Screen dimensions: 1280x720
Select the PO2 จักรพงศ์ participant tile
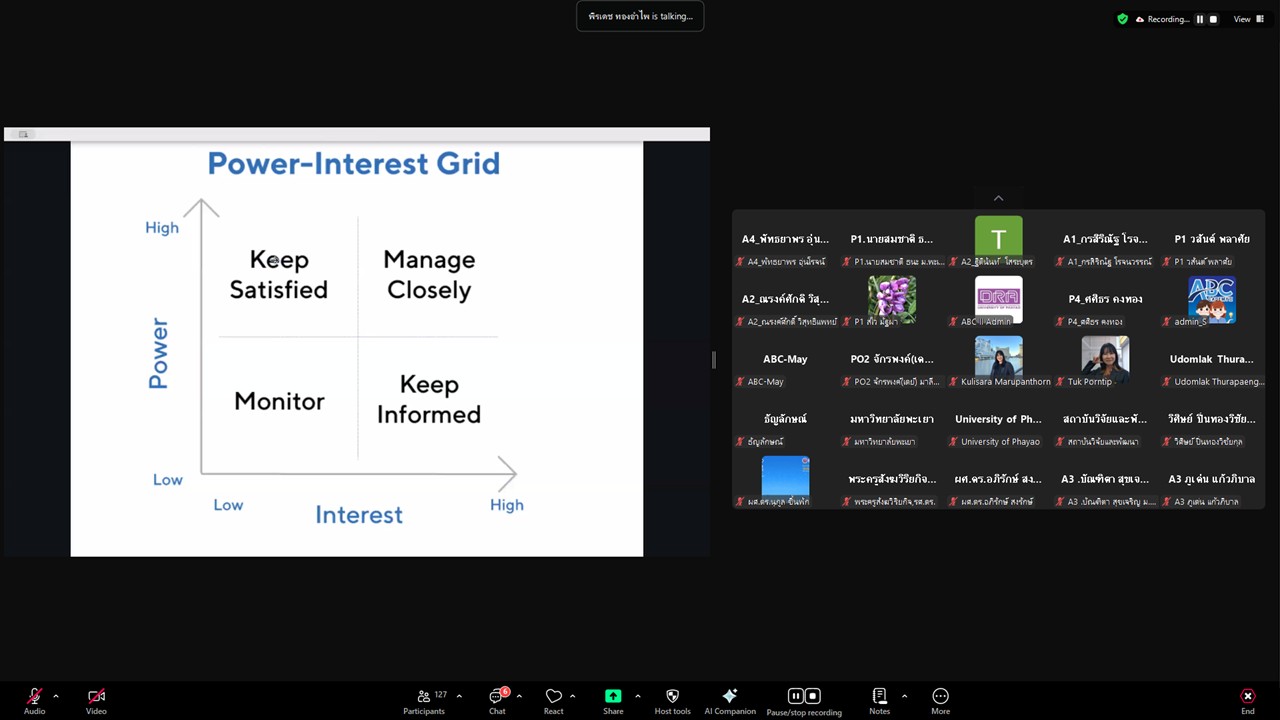pyautogui.click(x=891, y=361)
